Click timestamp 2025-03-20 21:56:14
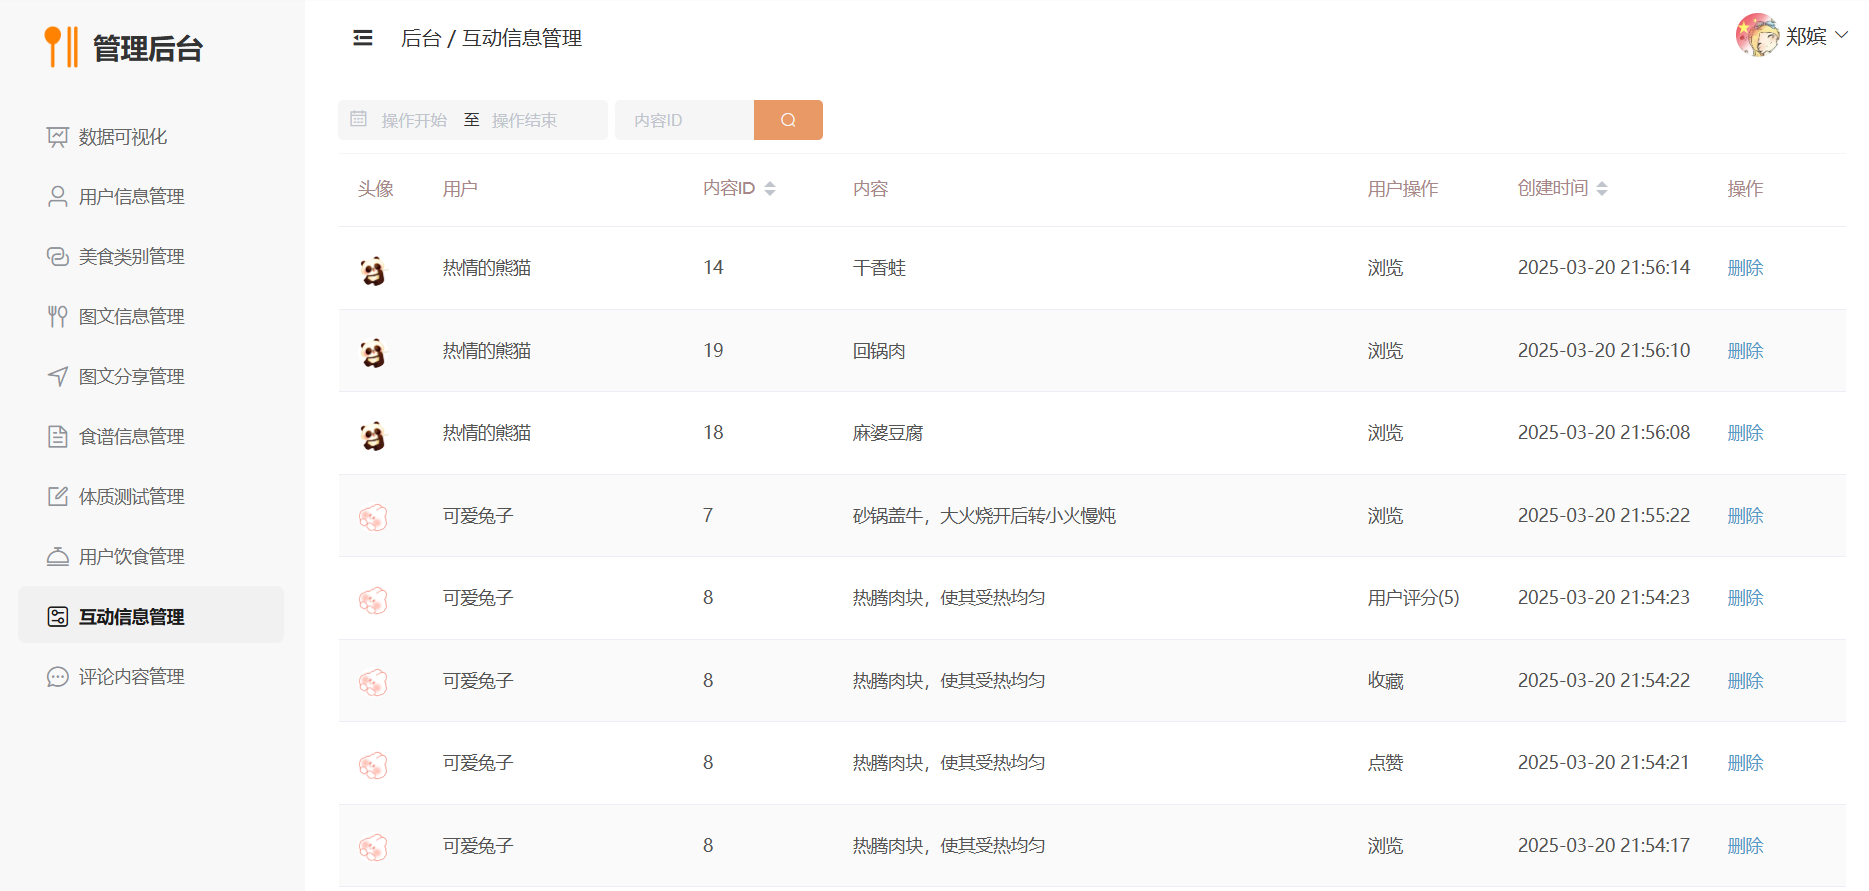Viewport: 1869px width, 891px height. pos(1604,268)
